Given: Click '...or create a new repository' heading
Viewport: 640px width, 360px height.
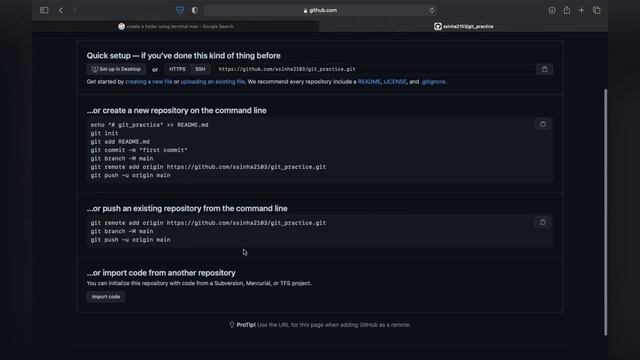Looking at the screenshot, I should (x=177, y=111).
